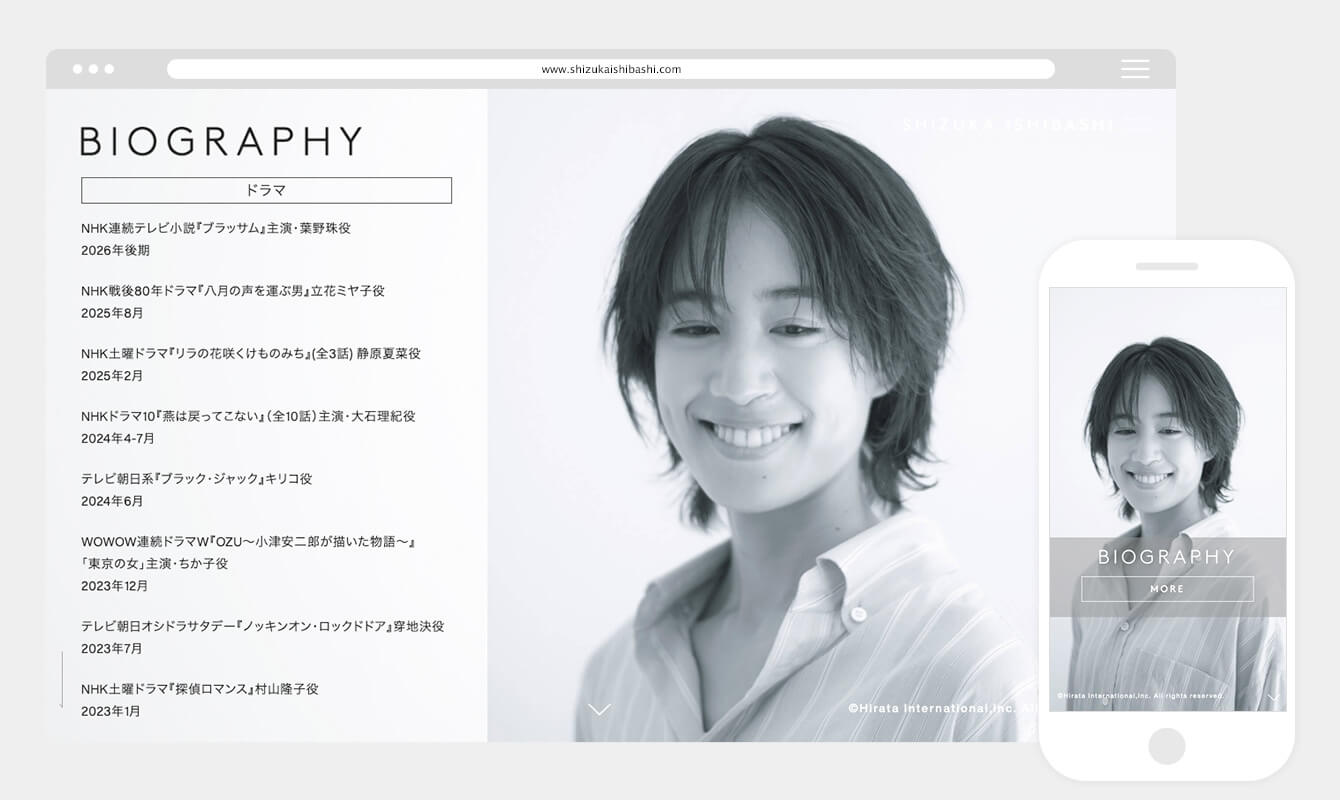Viewport: 1340px width, 800px height.
Task: Tap the MORE button on the phone
Action: [x=1167, y=589]
